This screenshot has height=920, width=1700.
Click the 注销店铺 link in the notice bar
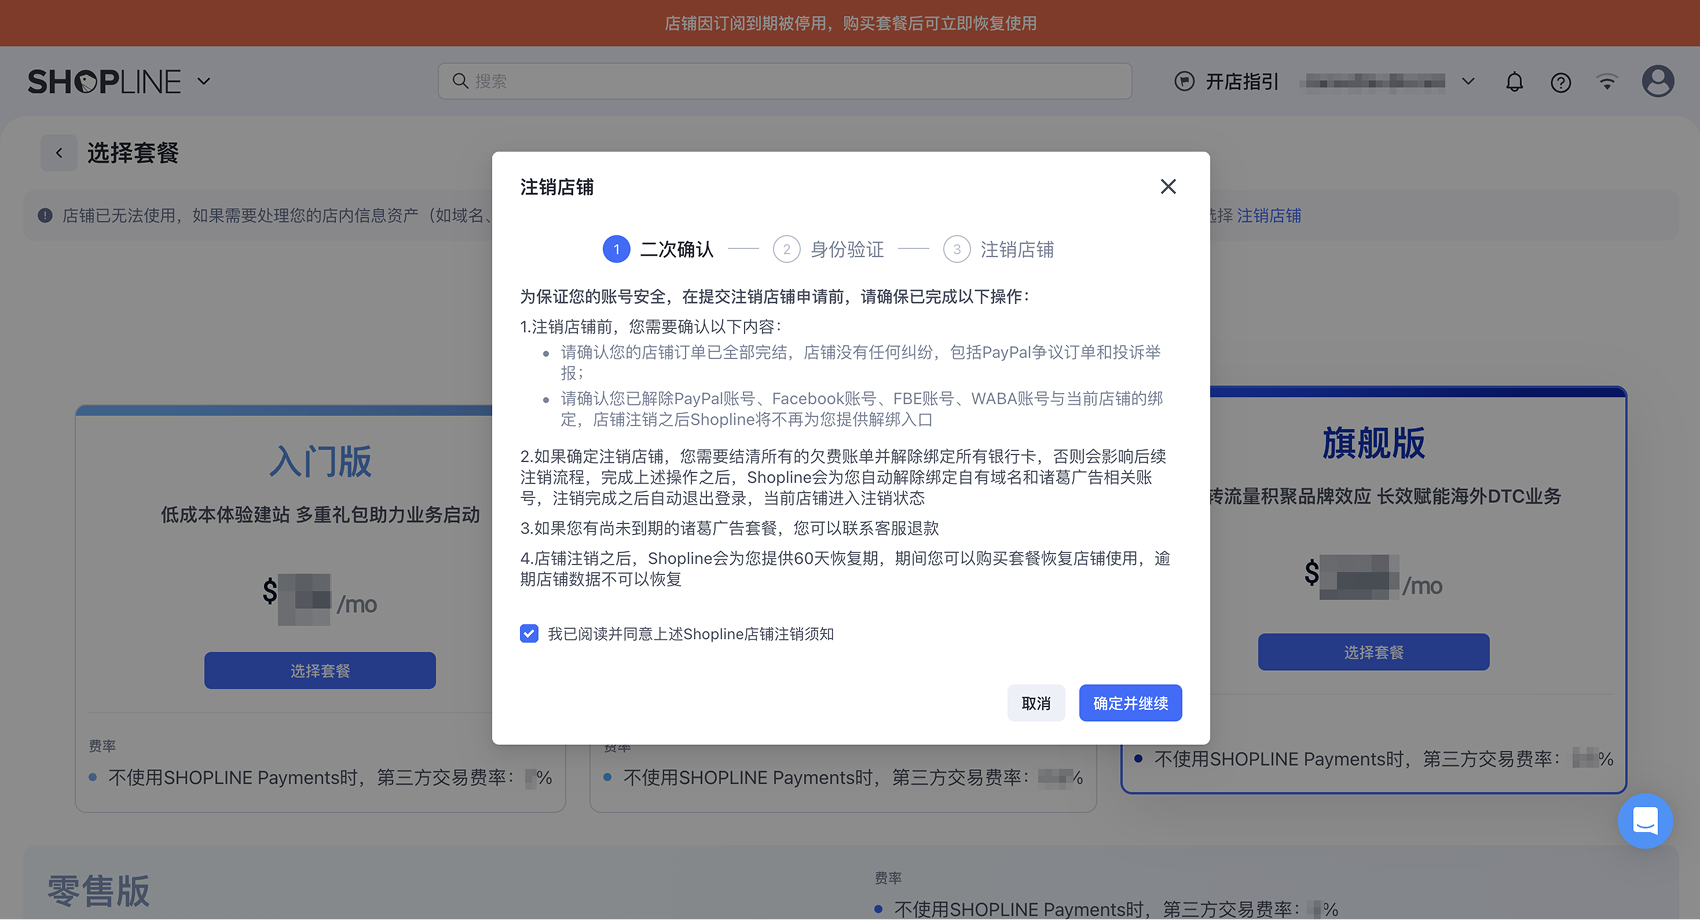(x=1269, y=215)
